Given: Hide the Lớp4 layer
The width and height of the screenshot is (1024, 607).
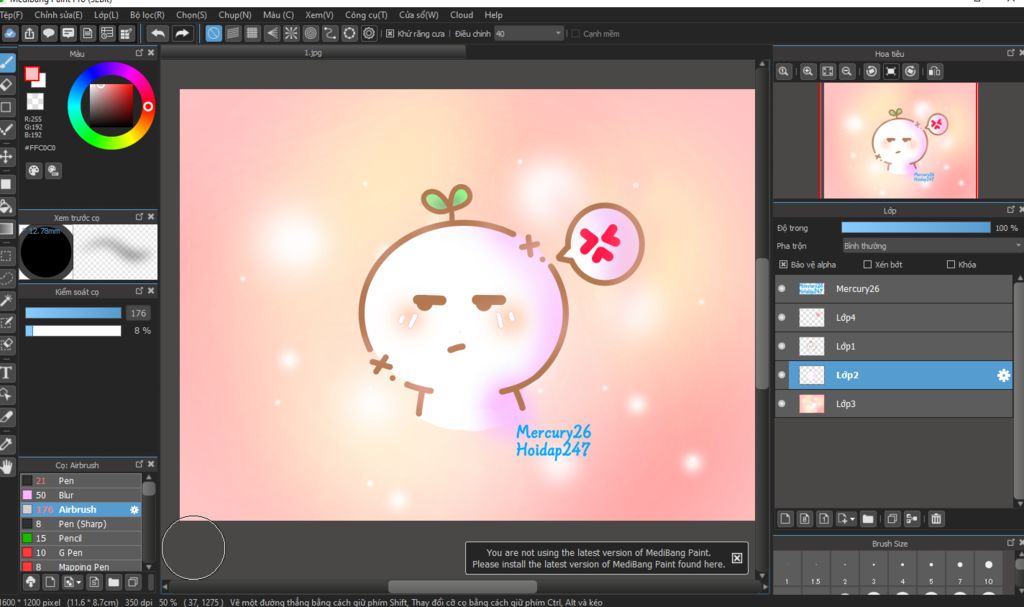Looking at the screenshot, I should click(x=782, y=317).
